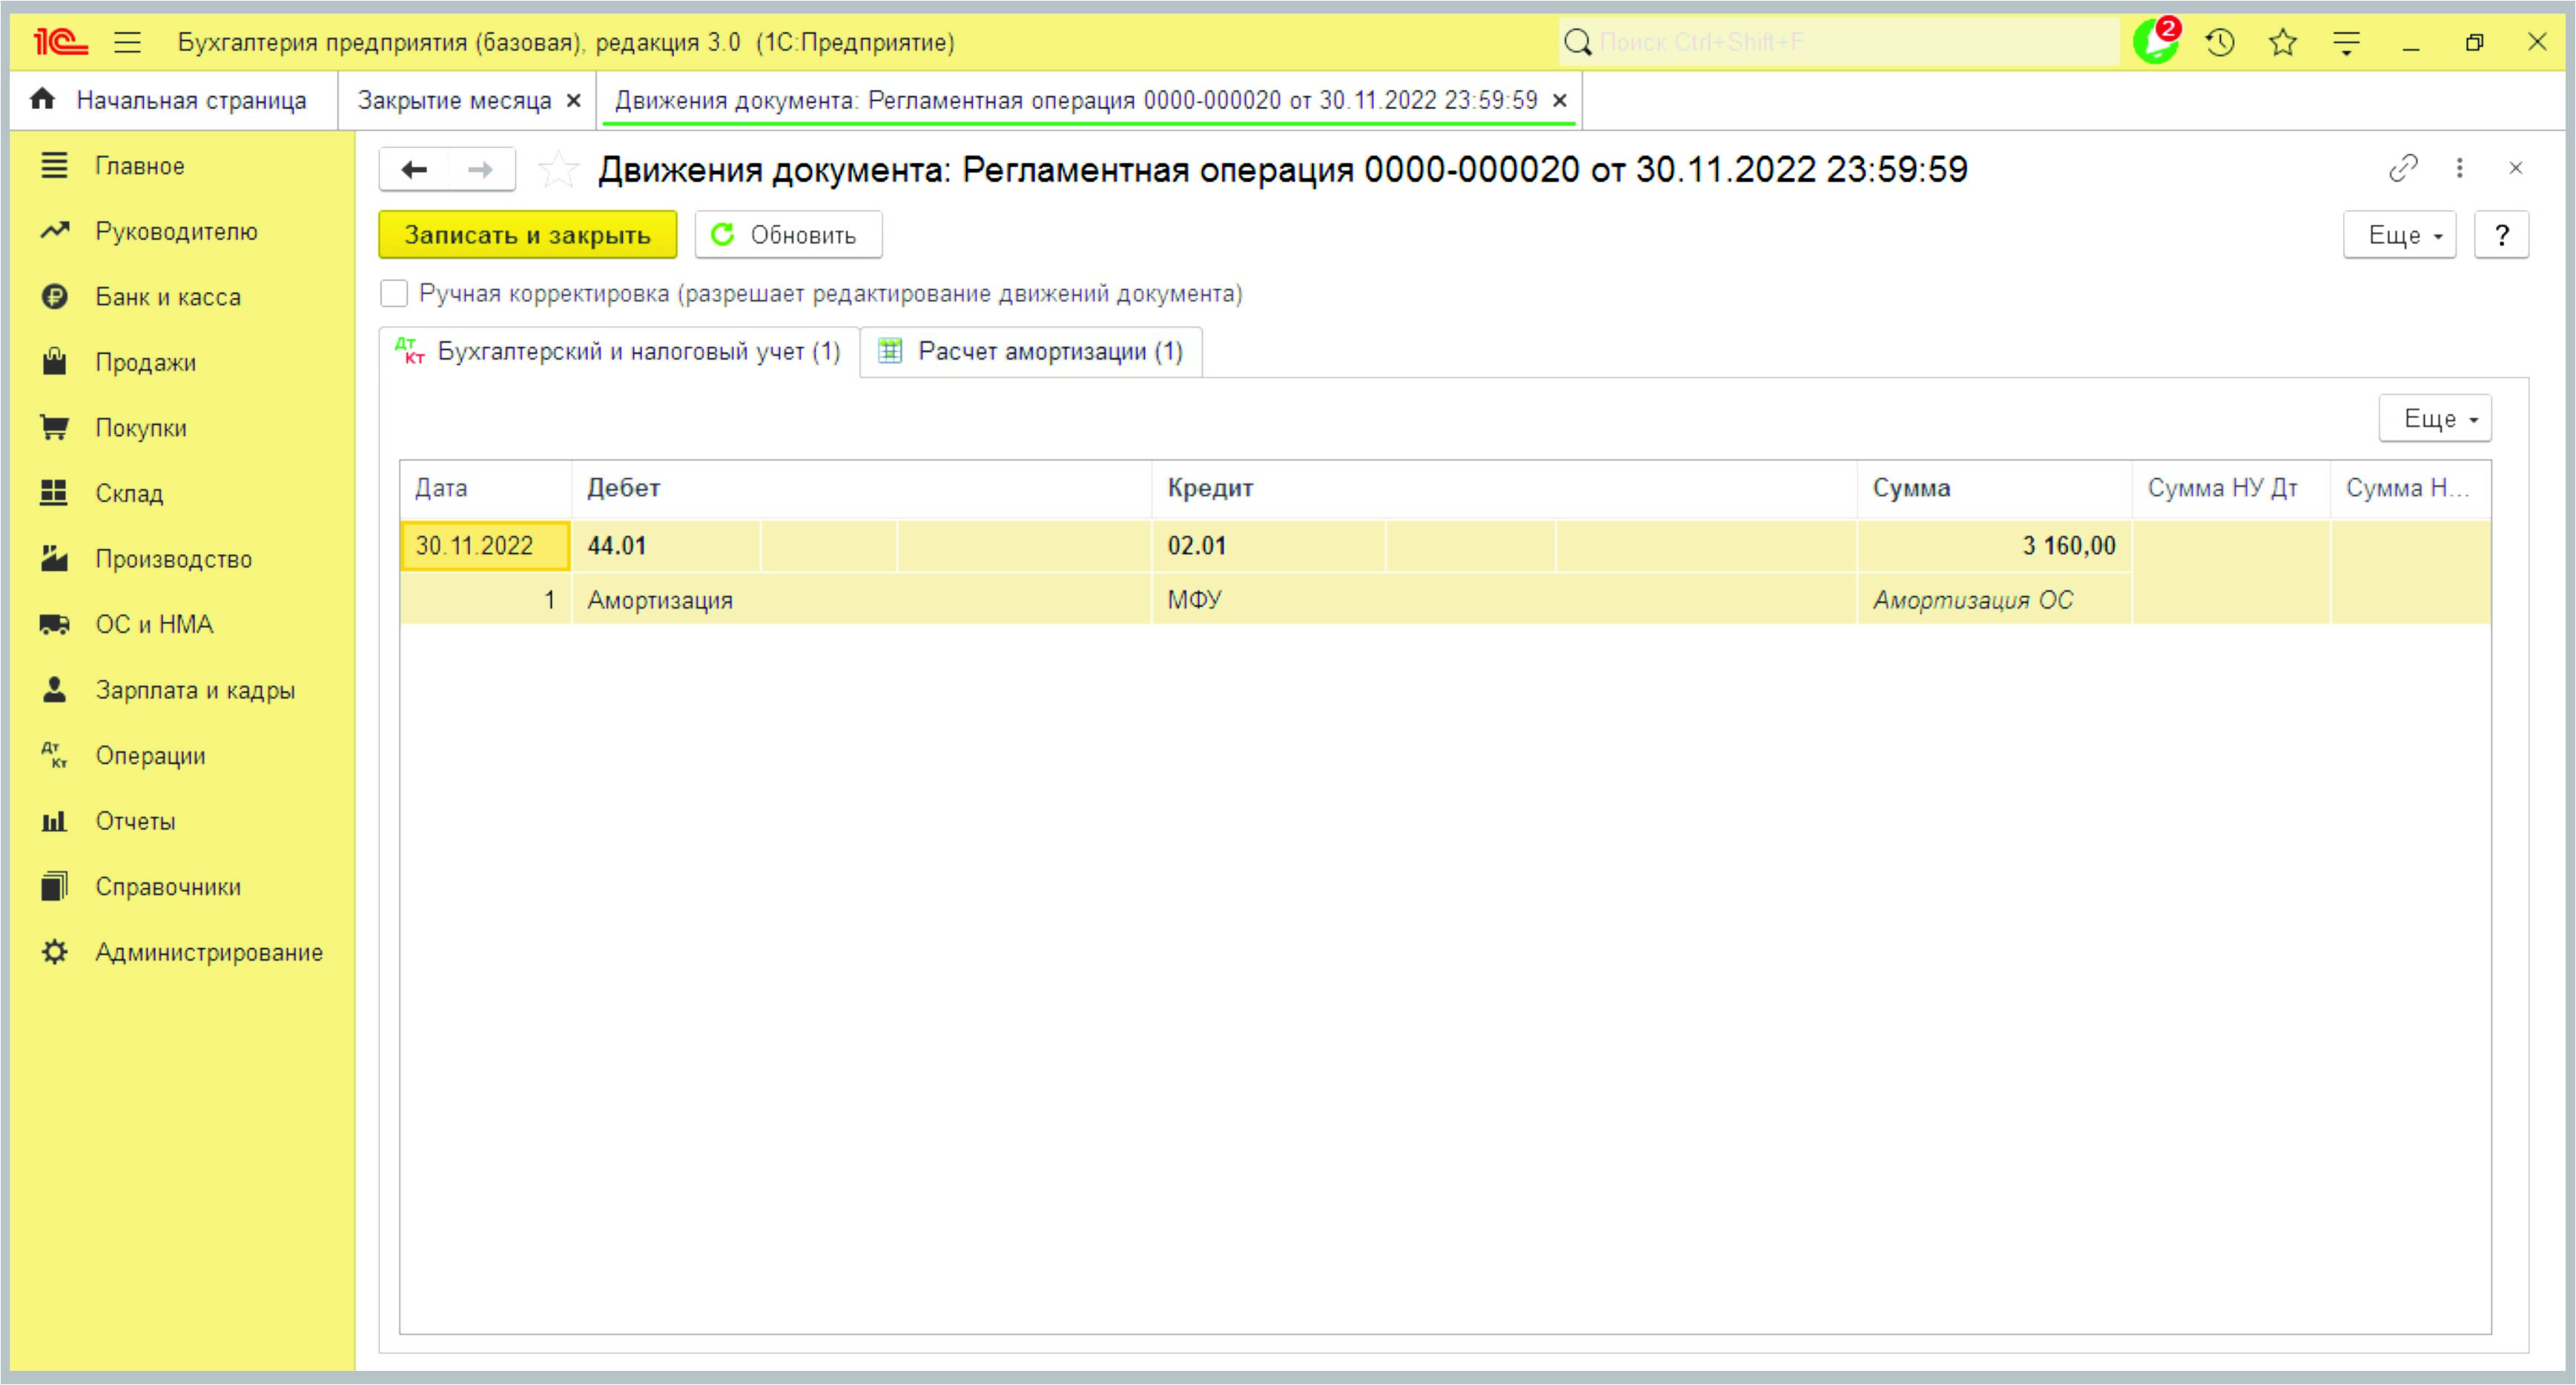This screenshot has height=1385, width=2576.
Task: Click the Администрирование gear icon
Action: [x=54, y=952]
